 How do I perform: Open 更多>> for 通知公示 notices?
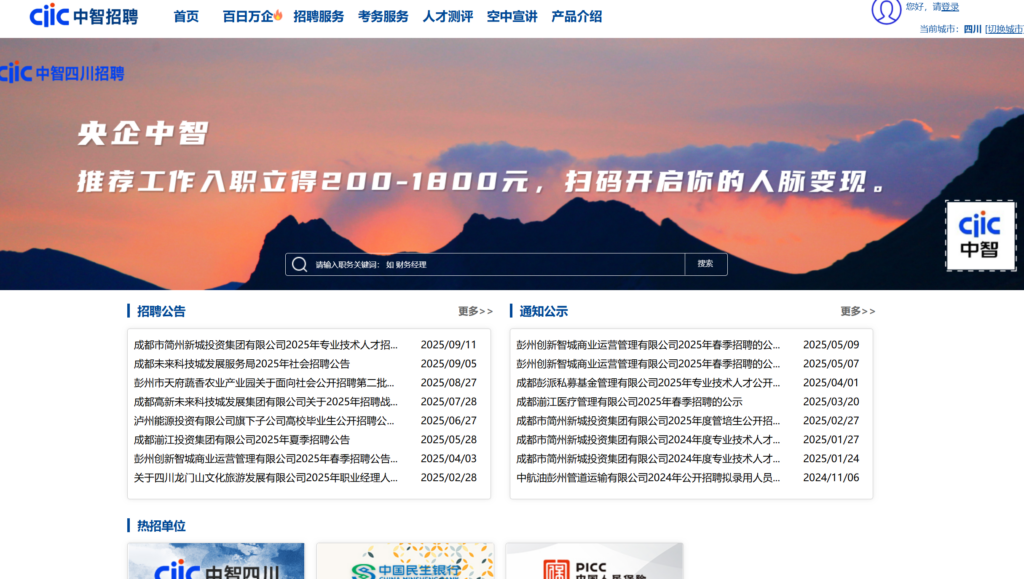point(855,311)
